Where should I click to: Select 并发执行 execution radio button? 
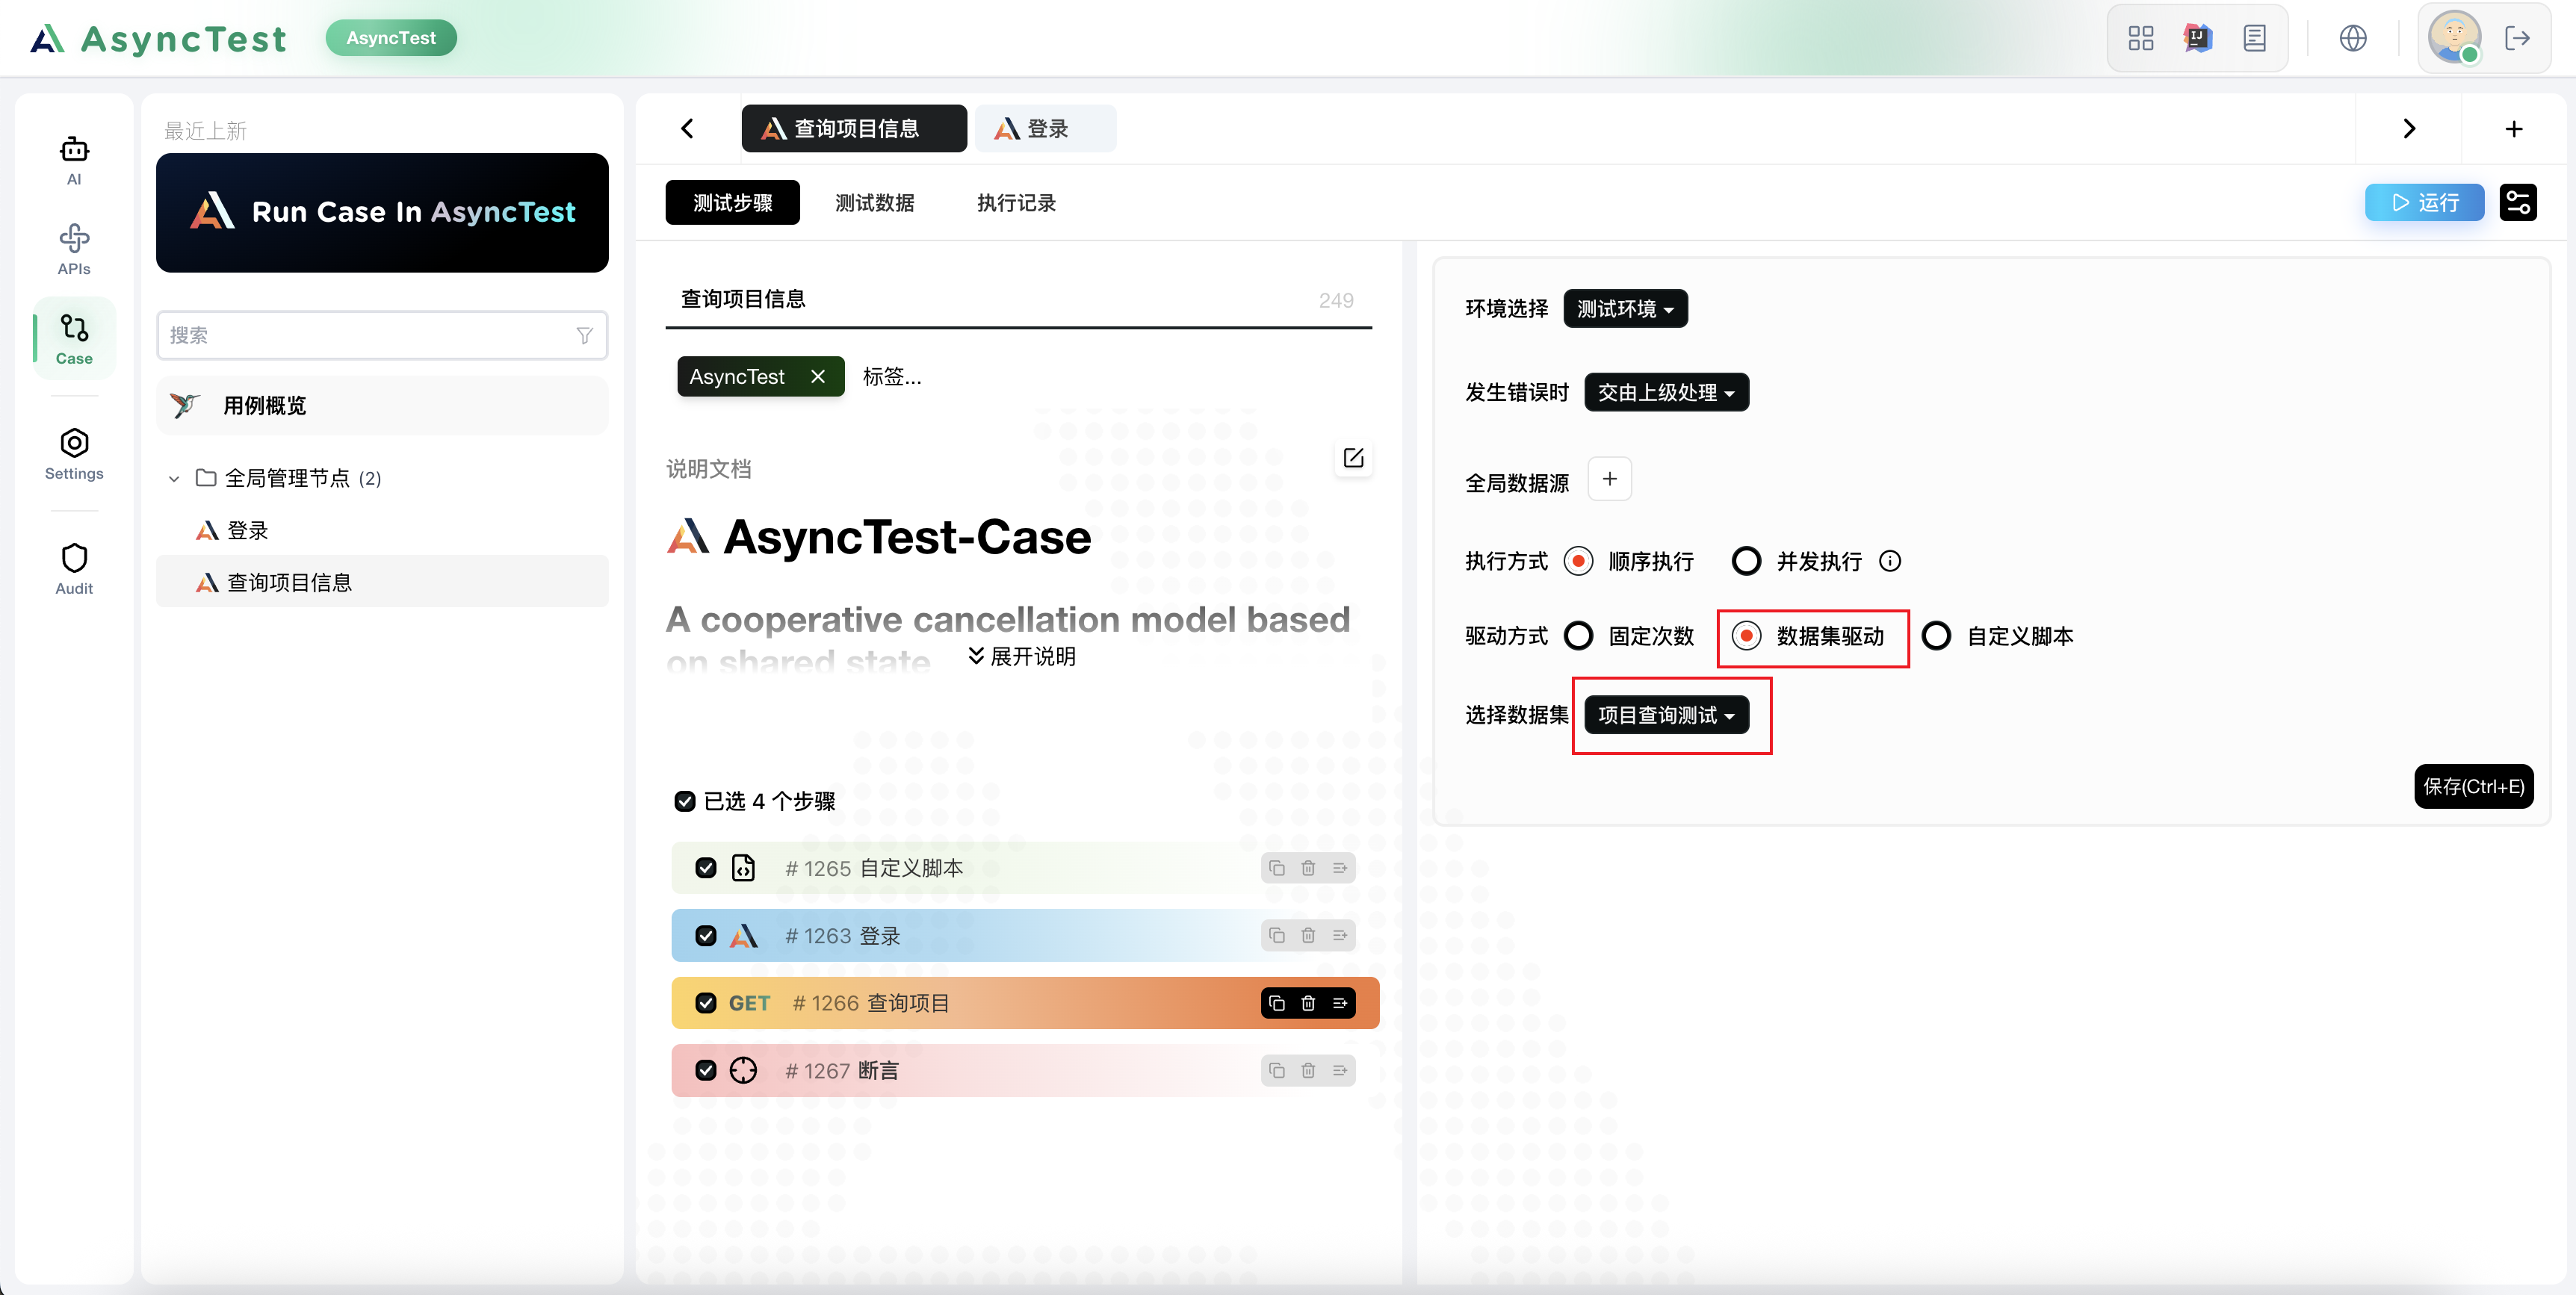tap(1746, 561)
